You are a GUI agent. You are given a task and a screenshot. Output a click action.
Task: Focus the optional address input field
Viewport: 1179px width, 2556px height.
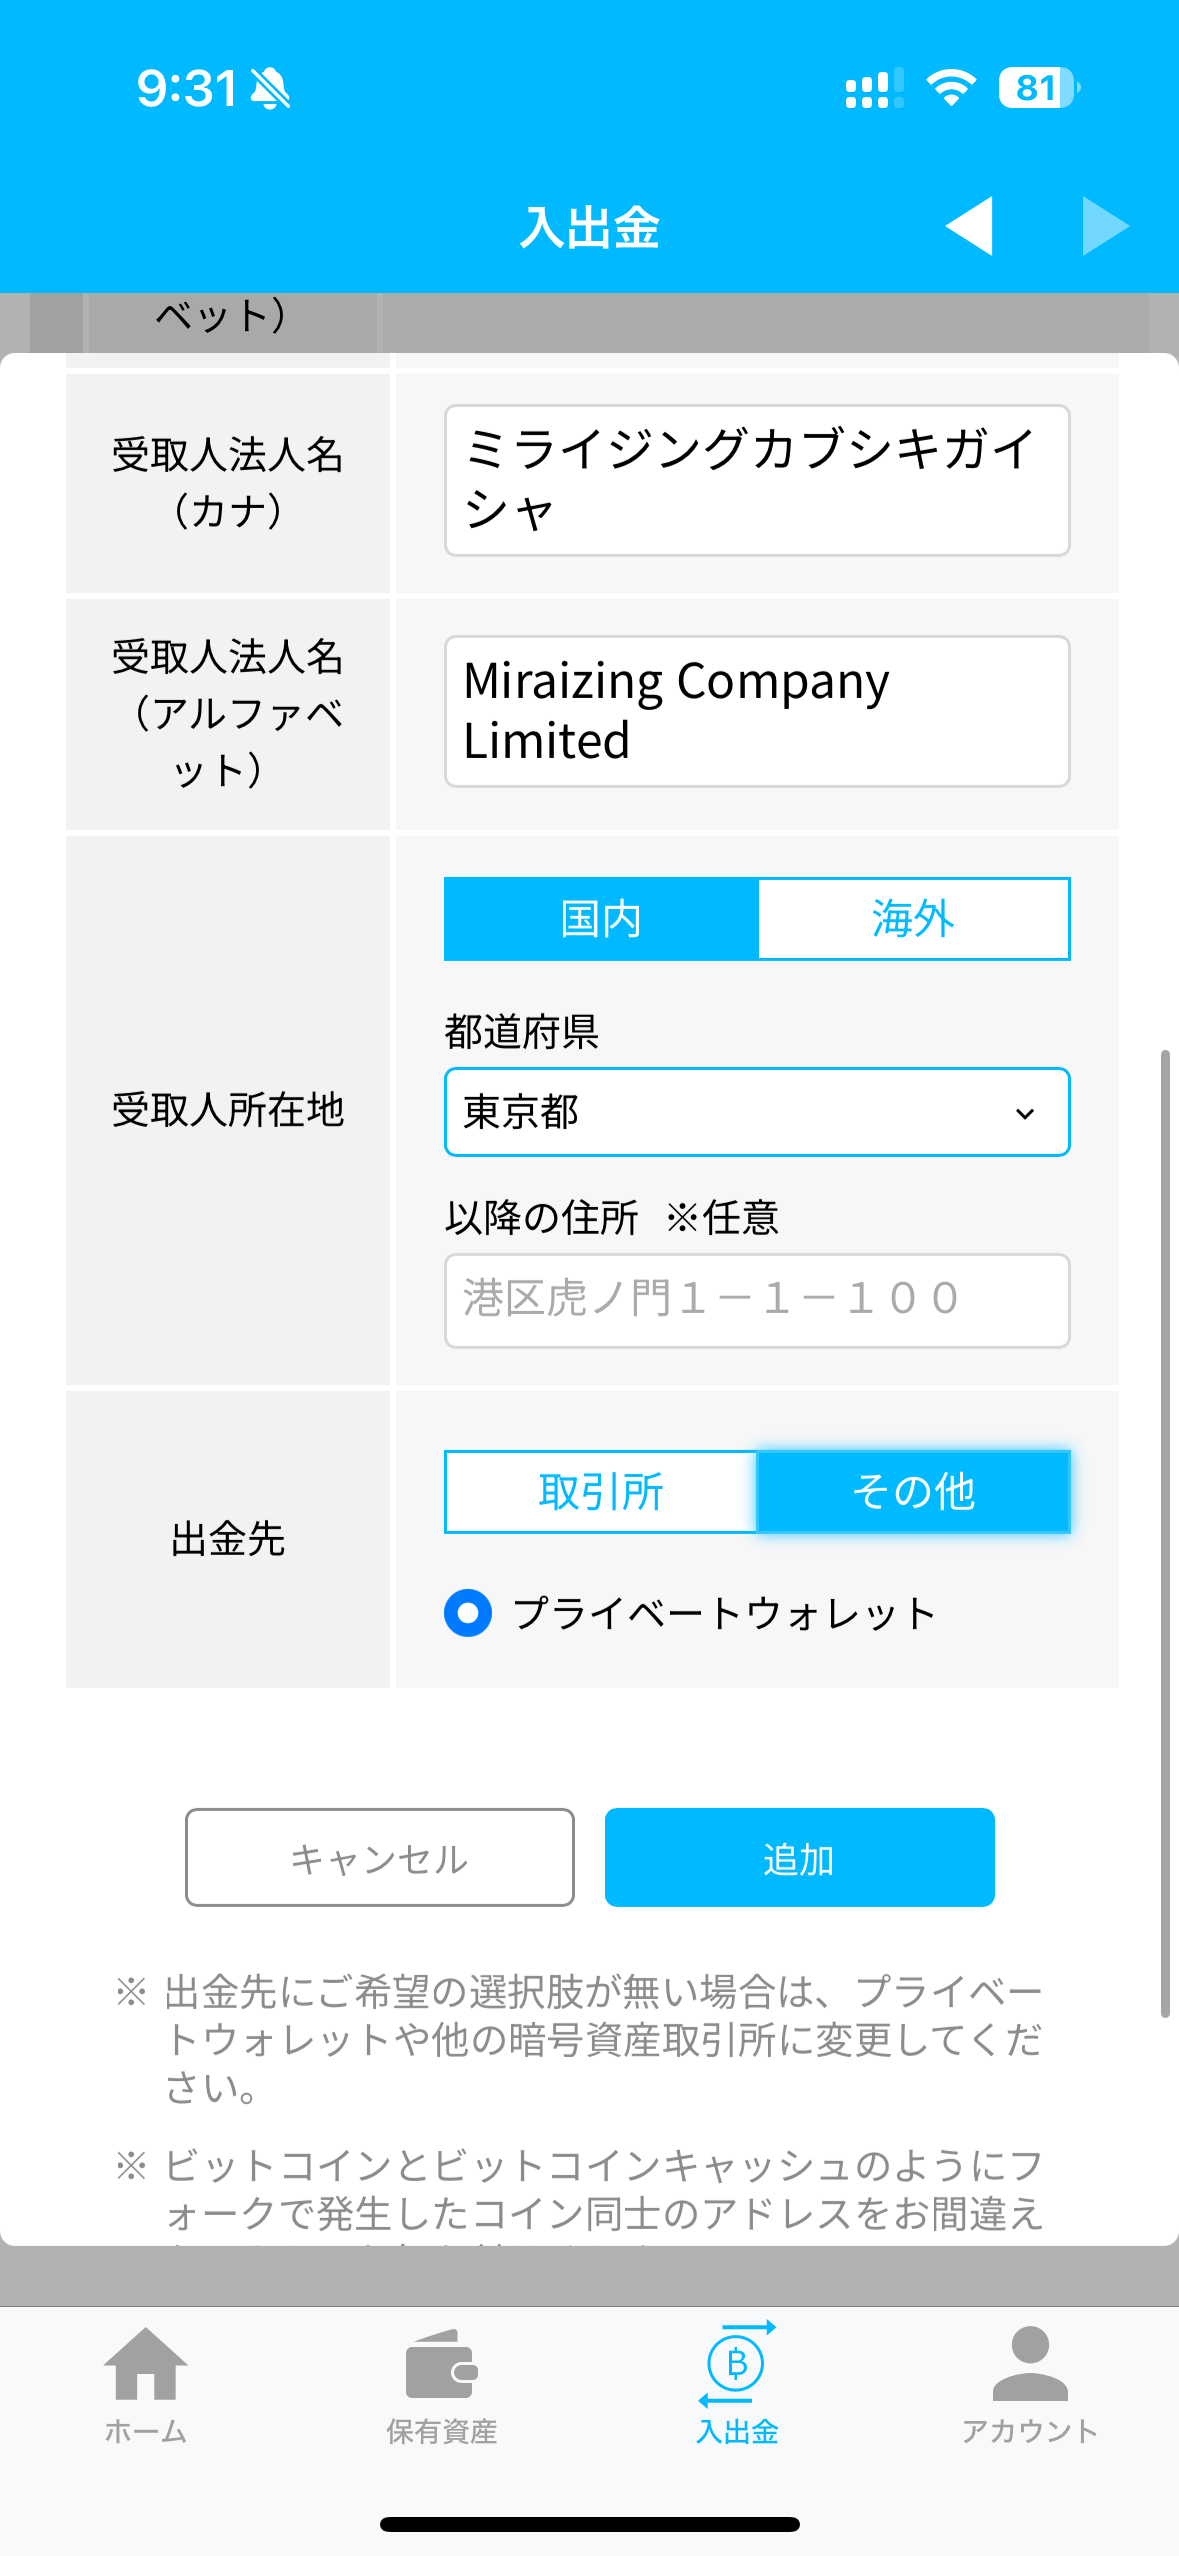757,1300
